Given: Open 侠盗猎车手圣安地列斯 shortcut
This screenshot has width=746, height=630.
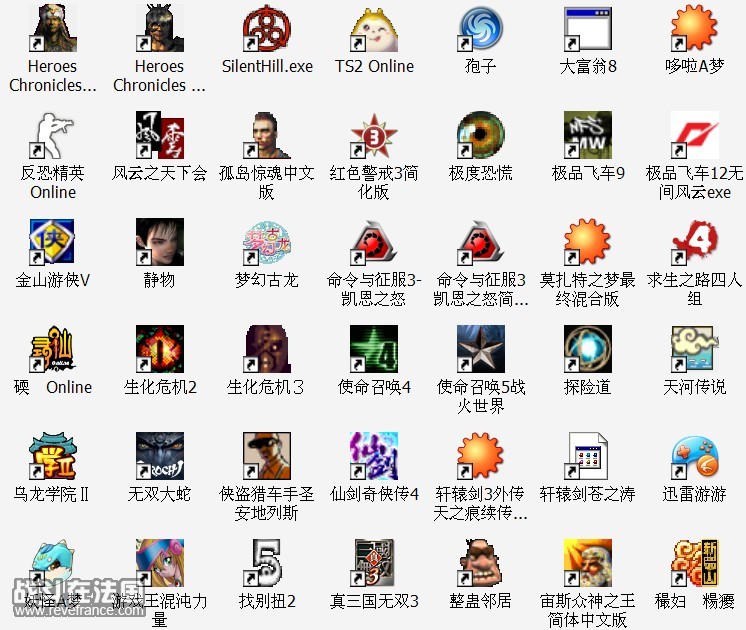Looking at the screenshot, I should coord(266,456).
